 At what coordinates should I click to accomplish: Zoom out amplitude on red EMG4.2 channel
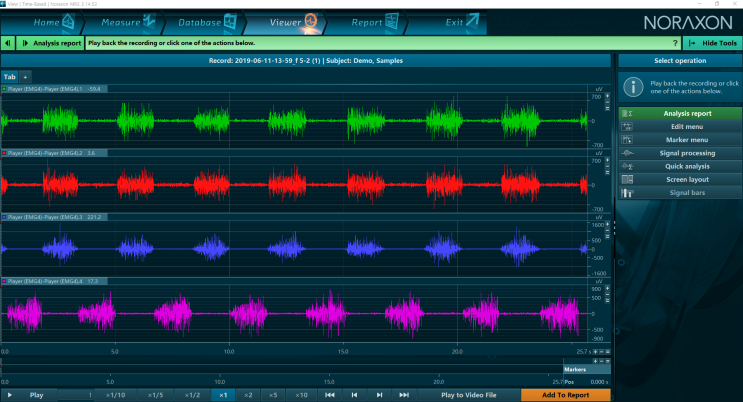point(607,167)
